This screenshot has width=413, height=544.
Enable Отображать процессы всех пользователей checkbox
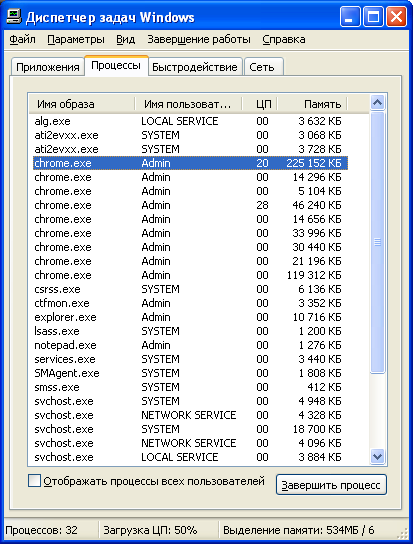point(34,481)
